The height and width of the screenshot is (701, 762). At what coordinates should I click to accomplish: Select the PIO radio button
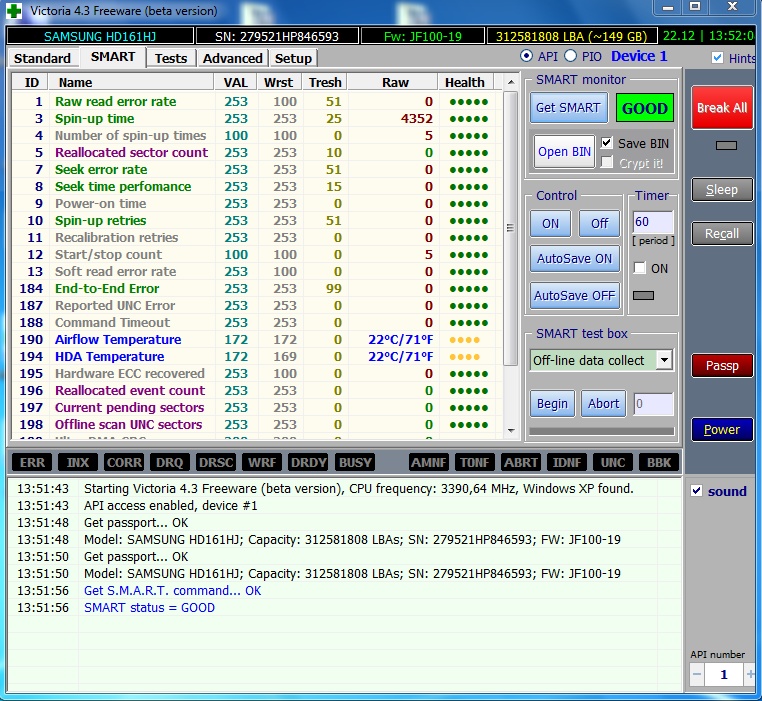pyautogui.click(x=571, y=56)
